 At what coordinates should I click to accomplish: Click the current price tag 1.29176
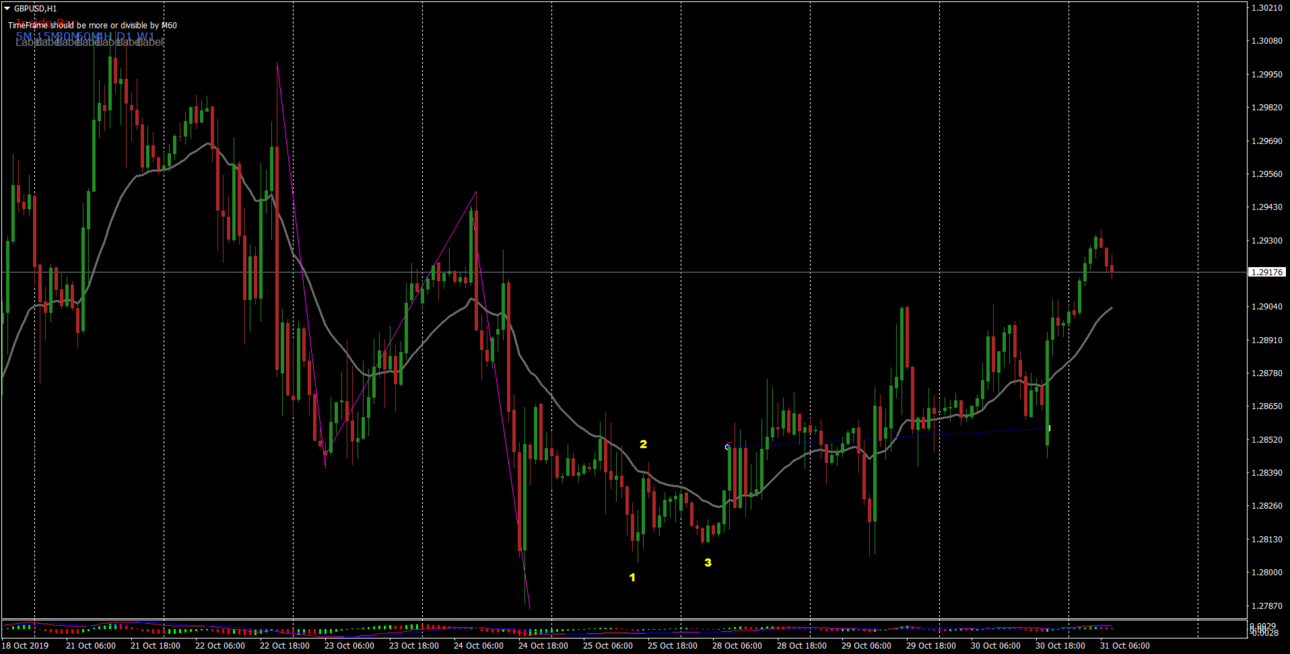click(x=1267, y=272)
